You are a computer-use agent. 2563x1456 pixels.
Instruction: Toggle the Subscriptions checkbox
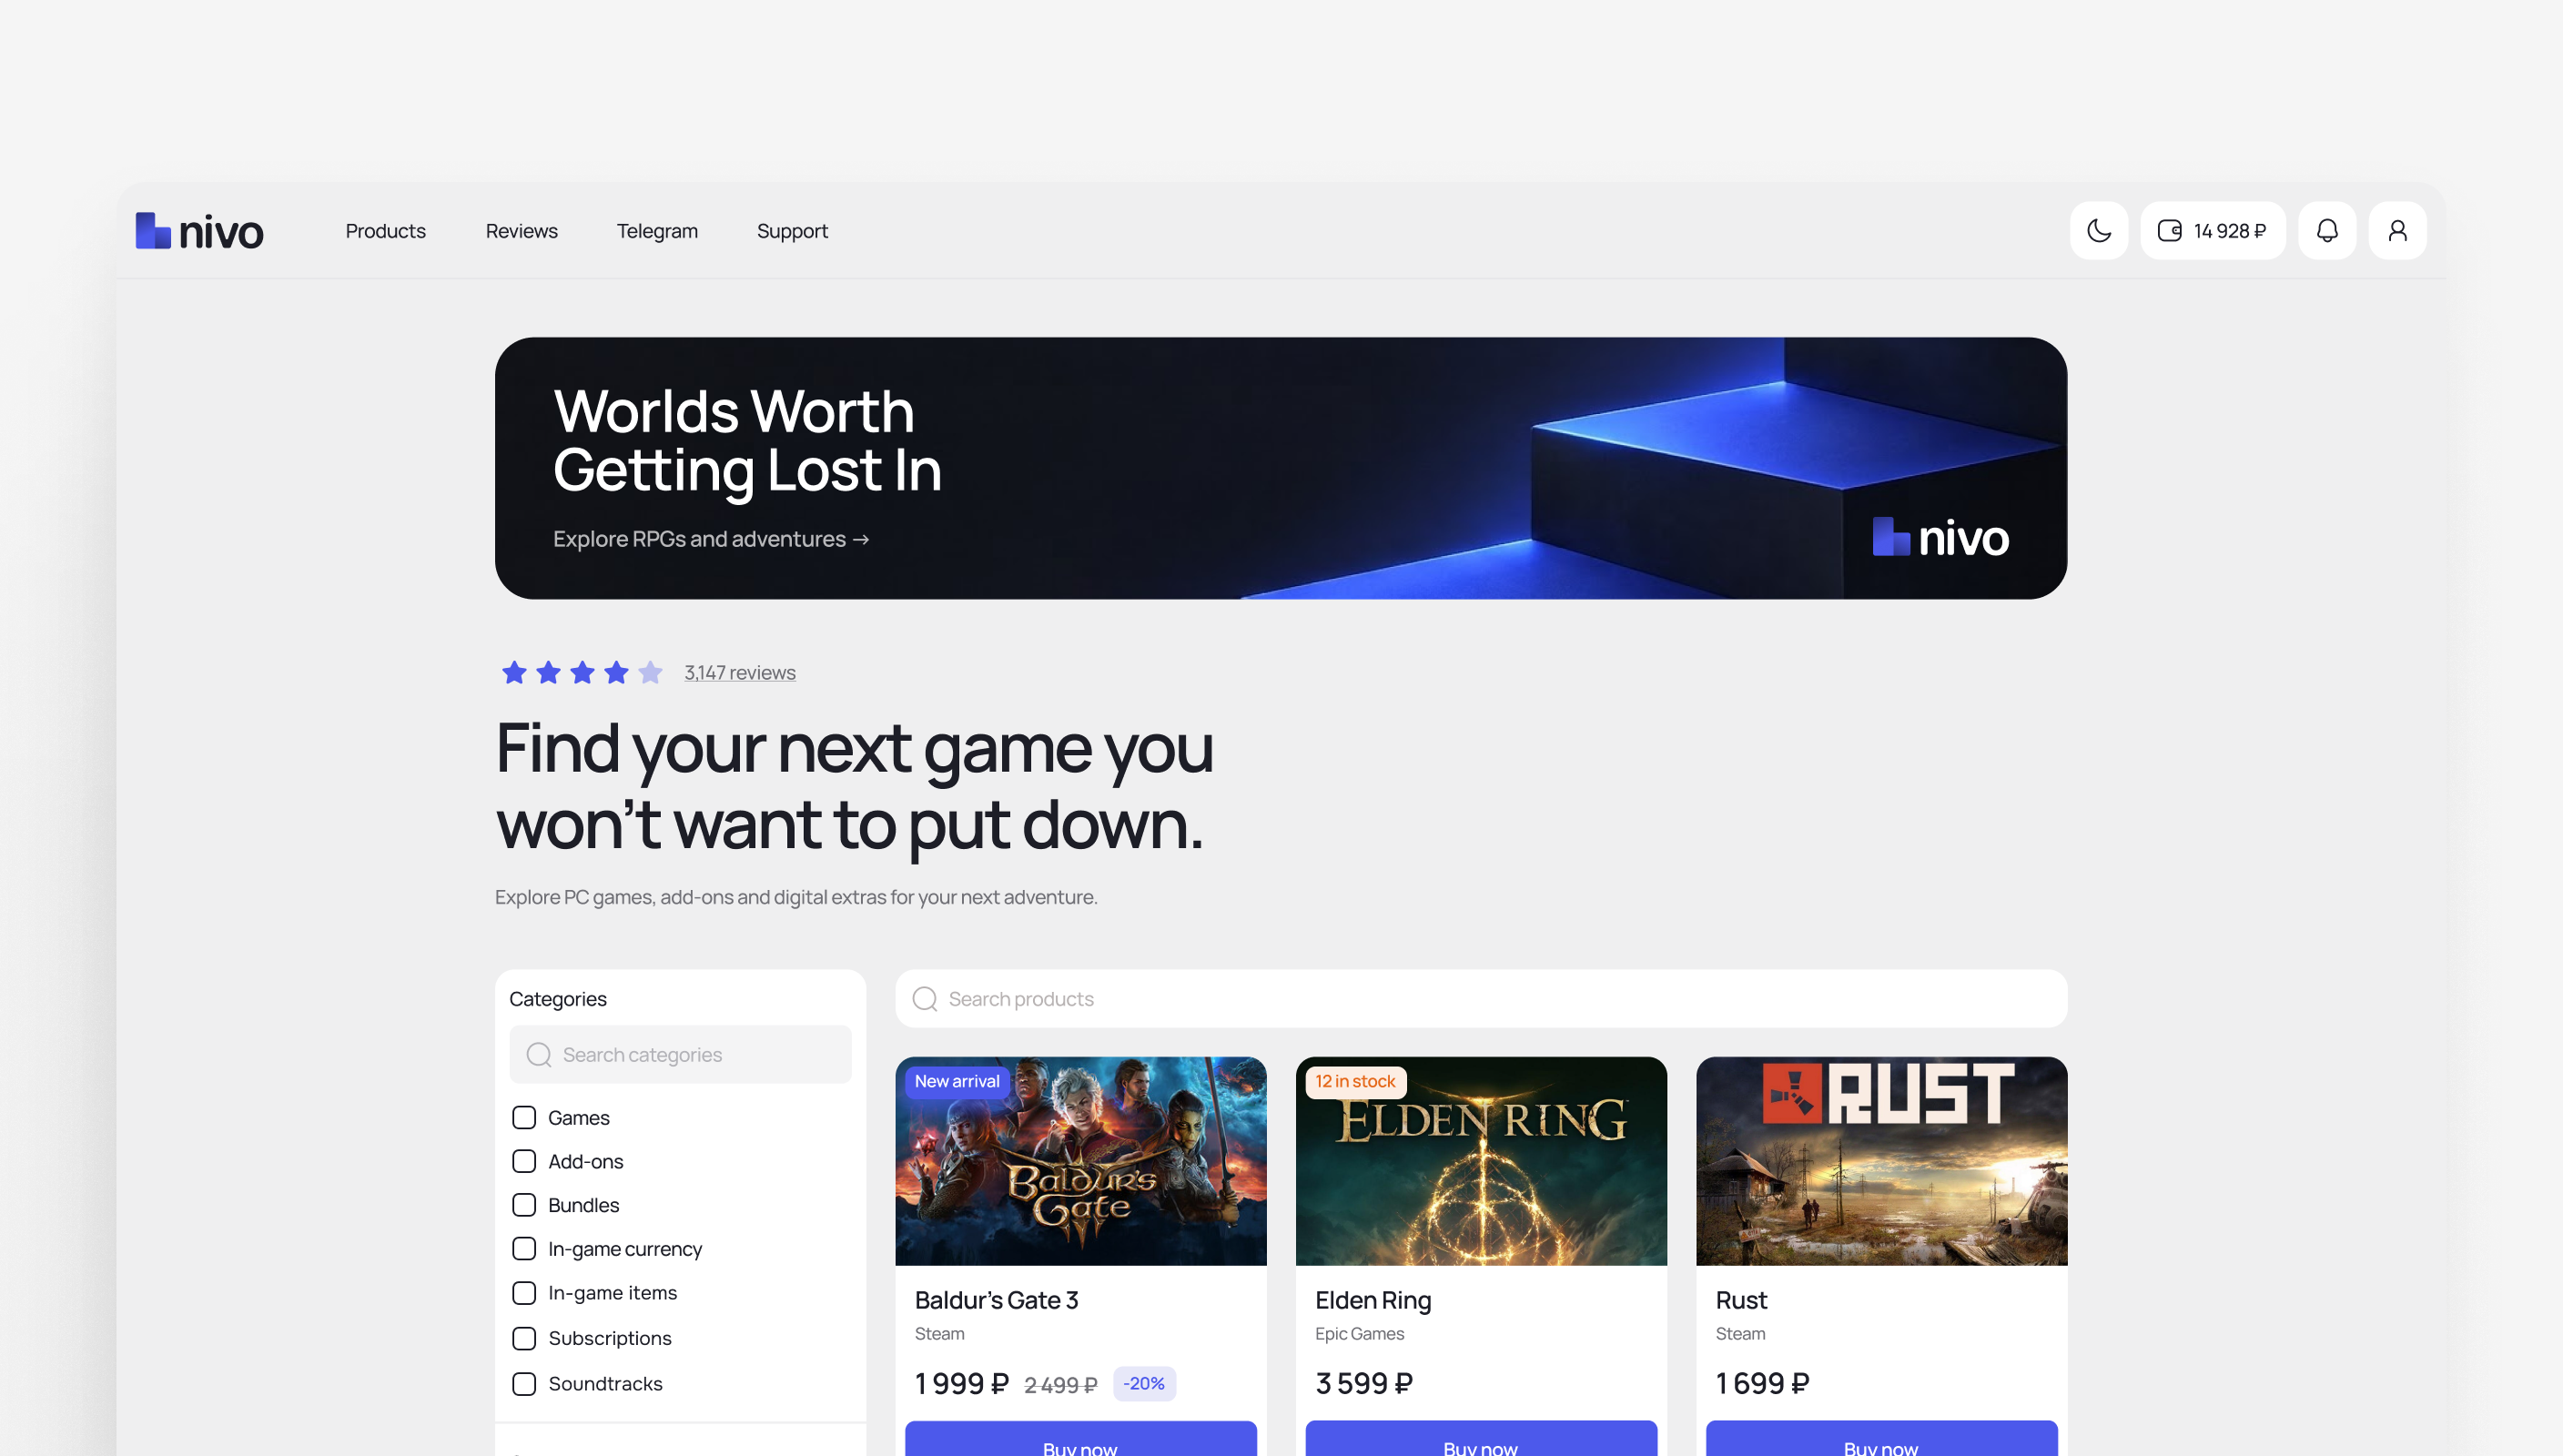(524, 1339)
